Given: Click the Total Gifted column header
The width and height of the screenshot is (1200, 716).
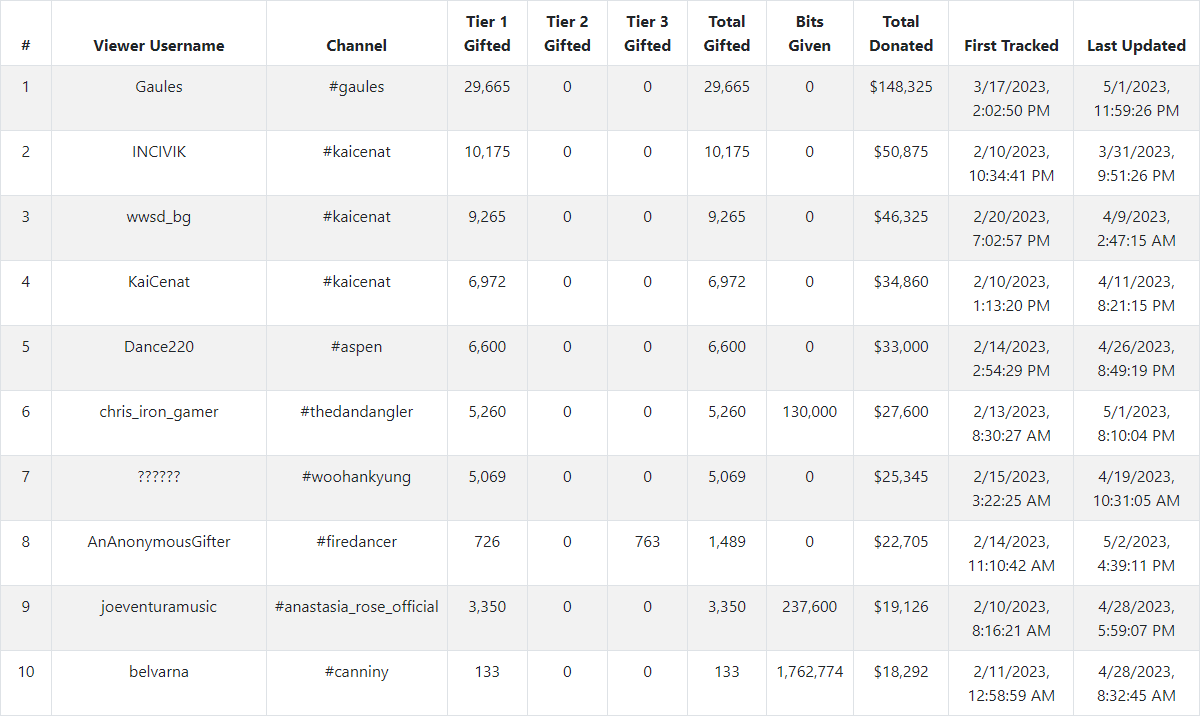Looking at the screenshot, I should [727, 34].
